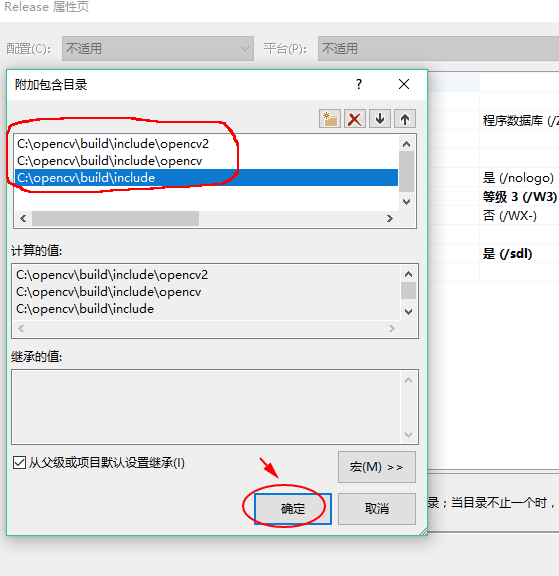Click left arrow of directory list horizontal scrollbar
This screenshot has width=559, height=576.
tap(23, 219)
